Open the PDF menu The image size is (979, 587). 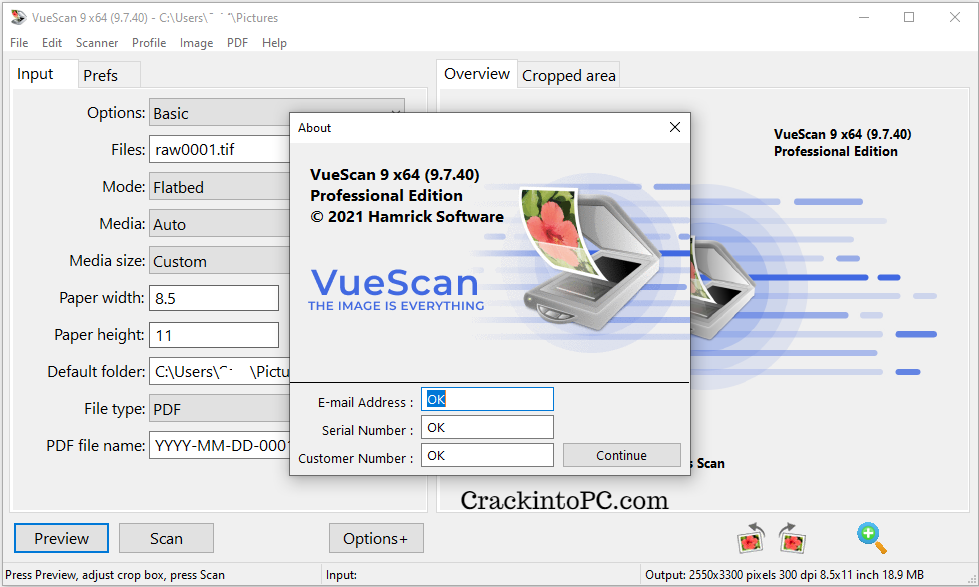237,42
